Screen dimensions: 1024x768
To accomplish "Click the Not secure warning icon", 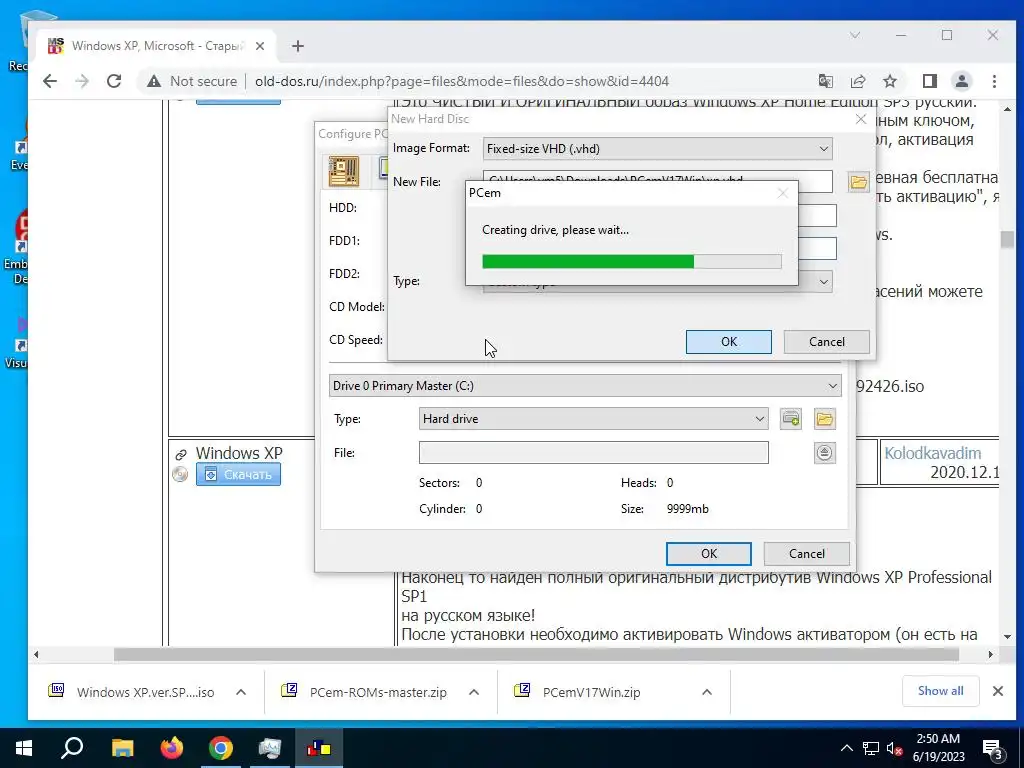I will (153, 81).
